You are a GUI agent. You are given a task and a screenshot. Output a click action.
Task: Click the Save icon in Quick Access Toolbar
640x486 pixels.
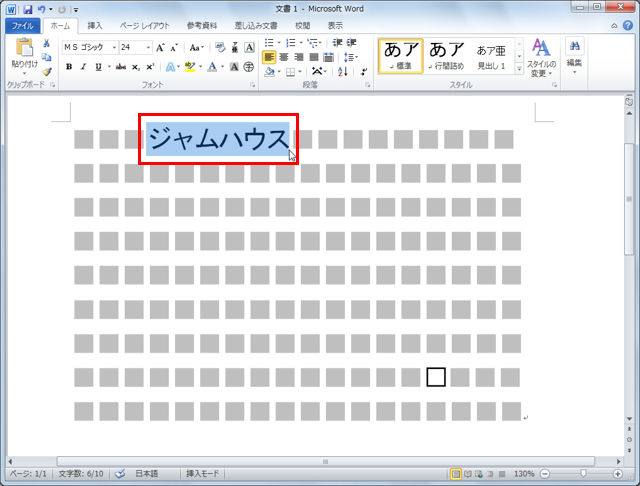coord(27,9)
